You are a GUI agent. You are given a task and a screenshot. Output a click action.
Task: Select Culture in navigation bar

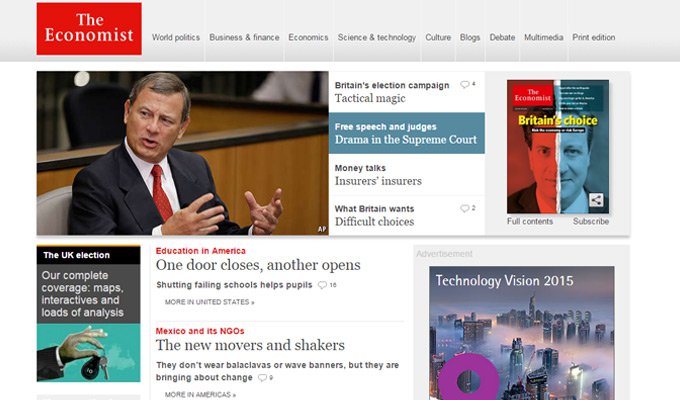pos(438,37)
